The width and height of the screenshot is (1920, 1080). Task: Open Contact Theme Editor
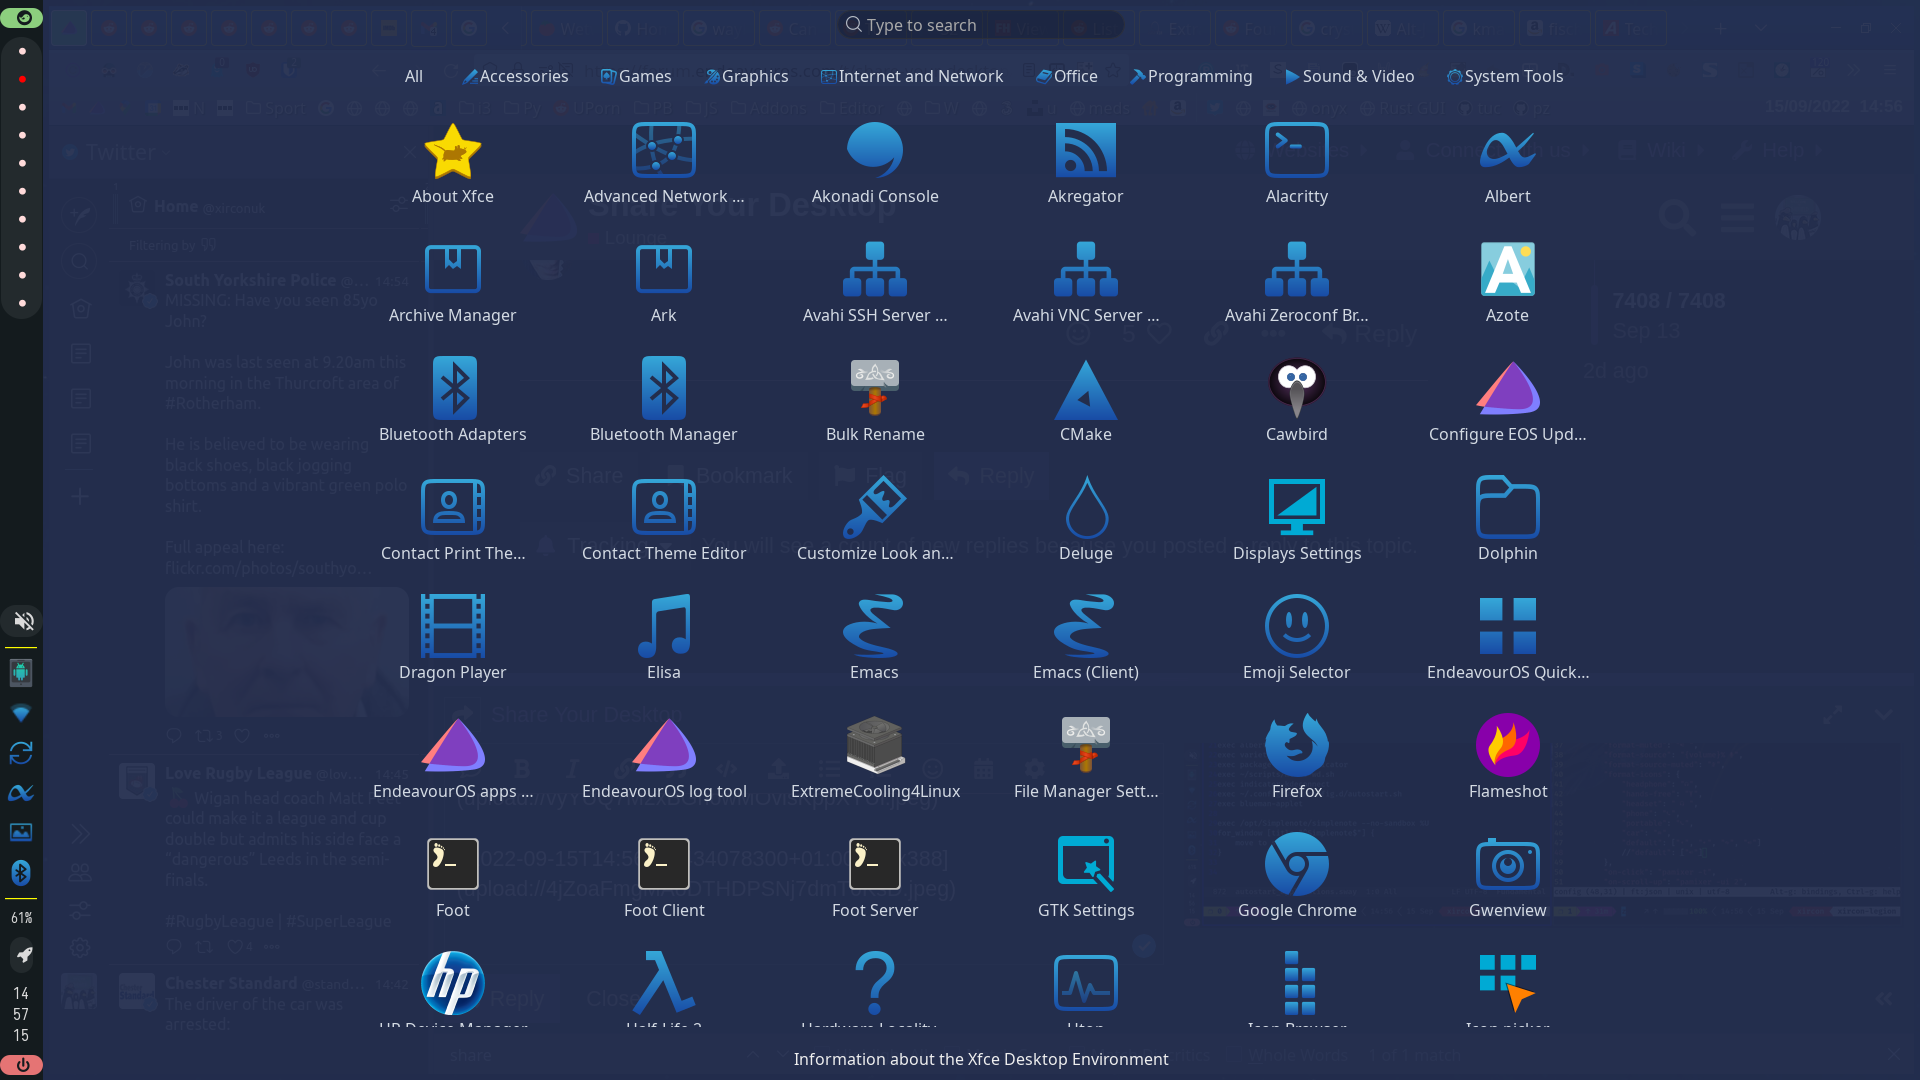(663, 522)
